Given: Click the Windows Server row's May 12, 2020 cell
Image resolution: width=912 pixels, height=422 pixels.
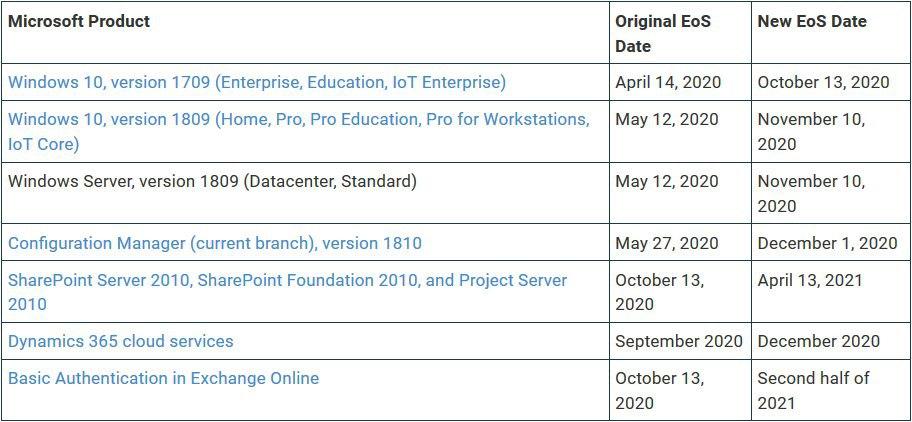Looking at the screenshot, I should click(667, 181).
